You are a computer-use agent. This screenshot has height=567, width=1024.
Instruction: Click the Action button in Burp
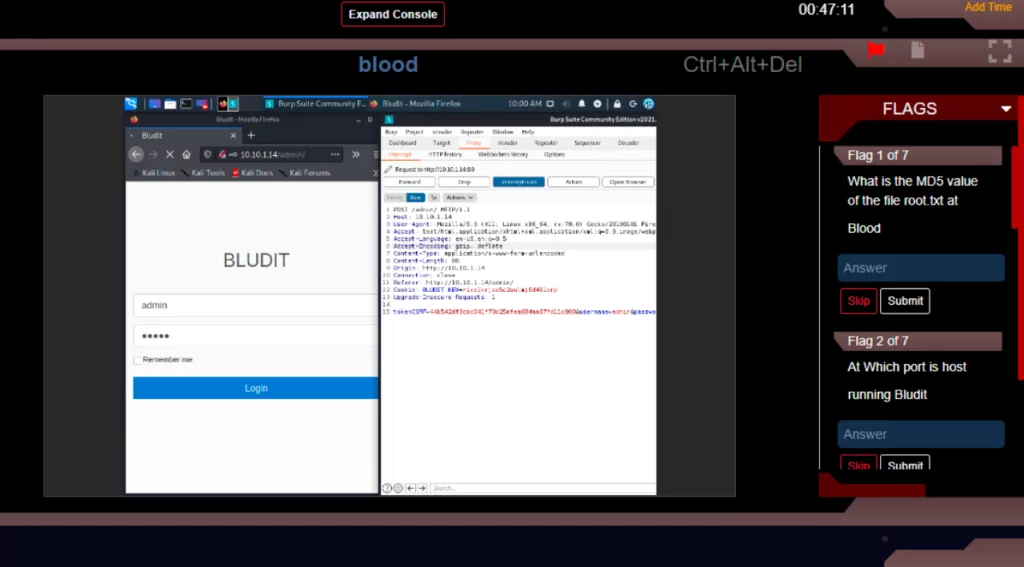coord(573,182)
